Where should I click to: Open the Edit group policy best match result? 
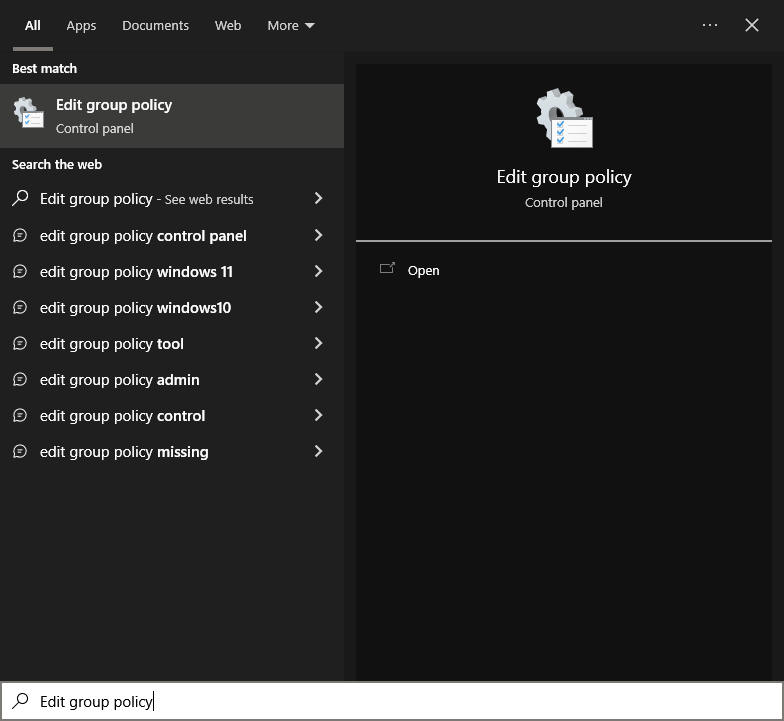[x=172, y=116]
